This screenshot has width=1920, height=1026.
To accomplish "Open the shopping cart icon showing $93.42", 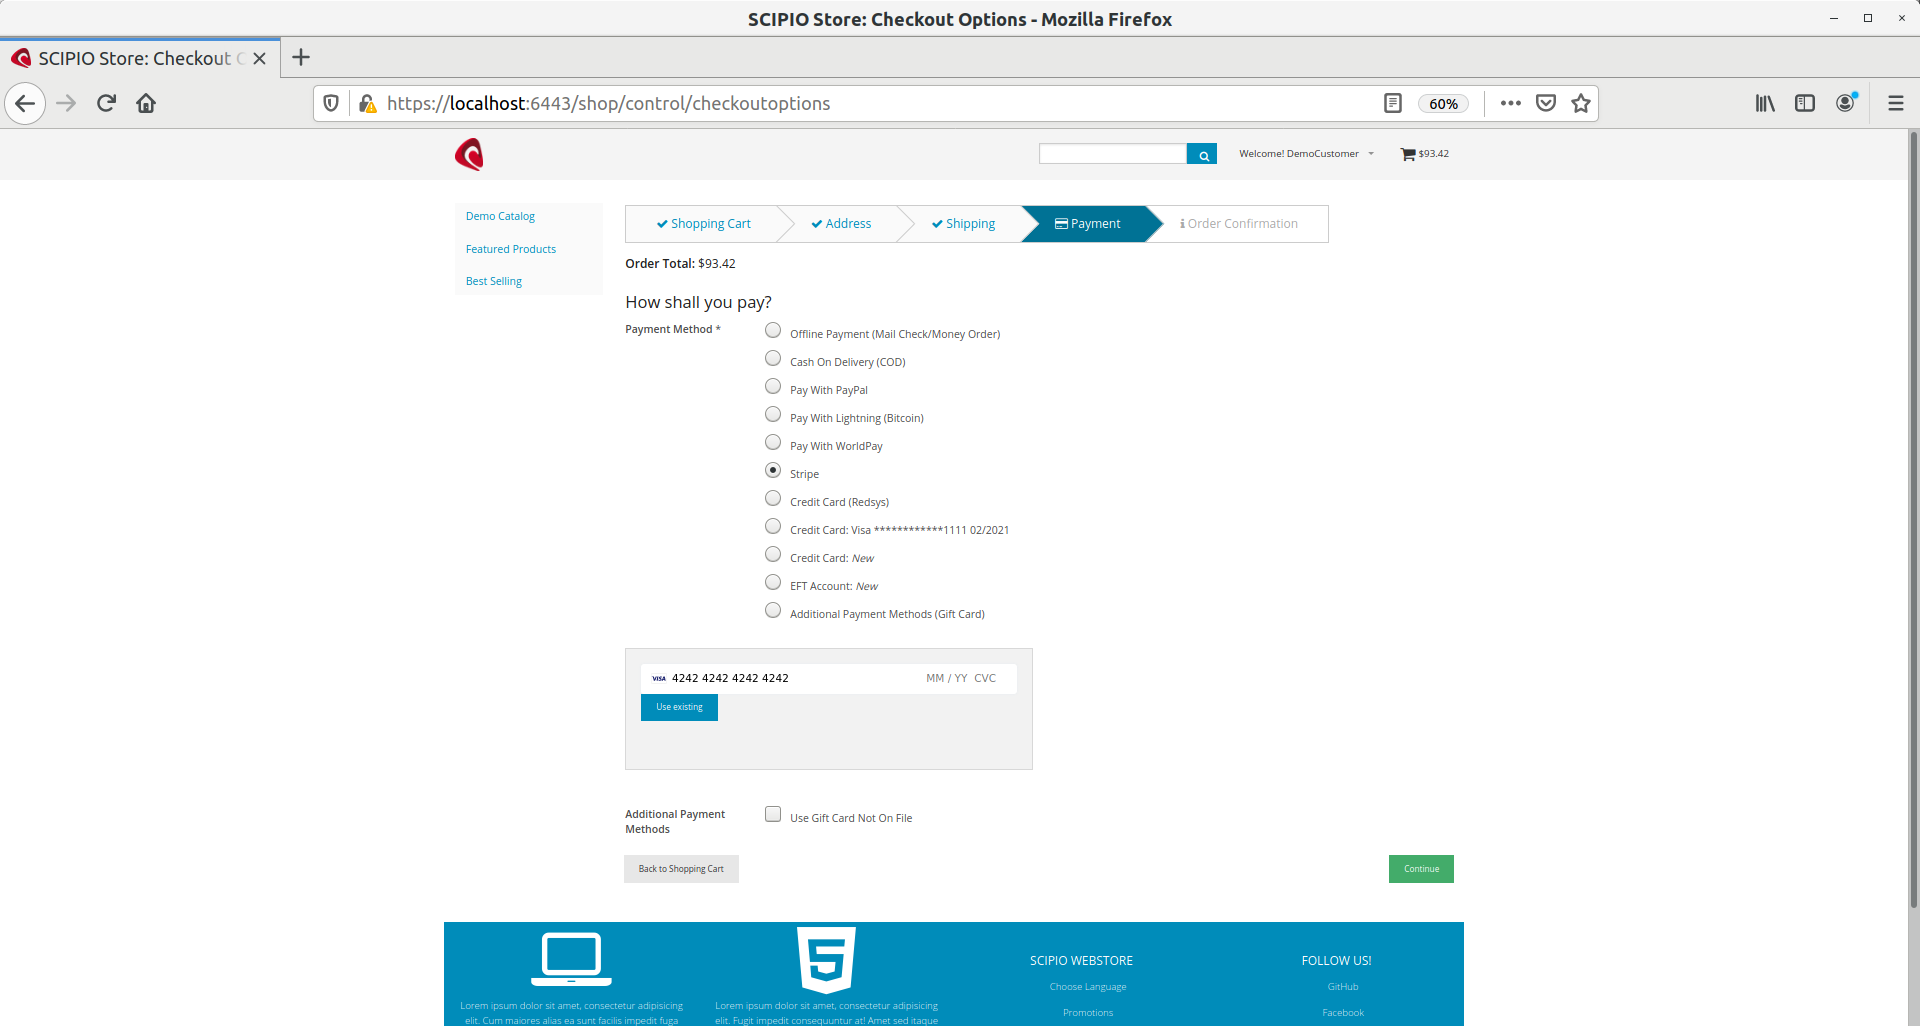I will tap(1408, 154).
